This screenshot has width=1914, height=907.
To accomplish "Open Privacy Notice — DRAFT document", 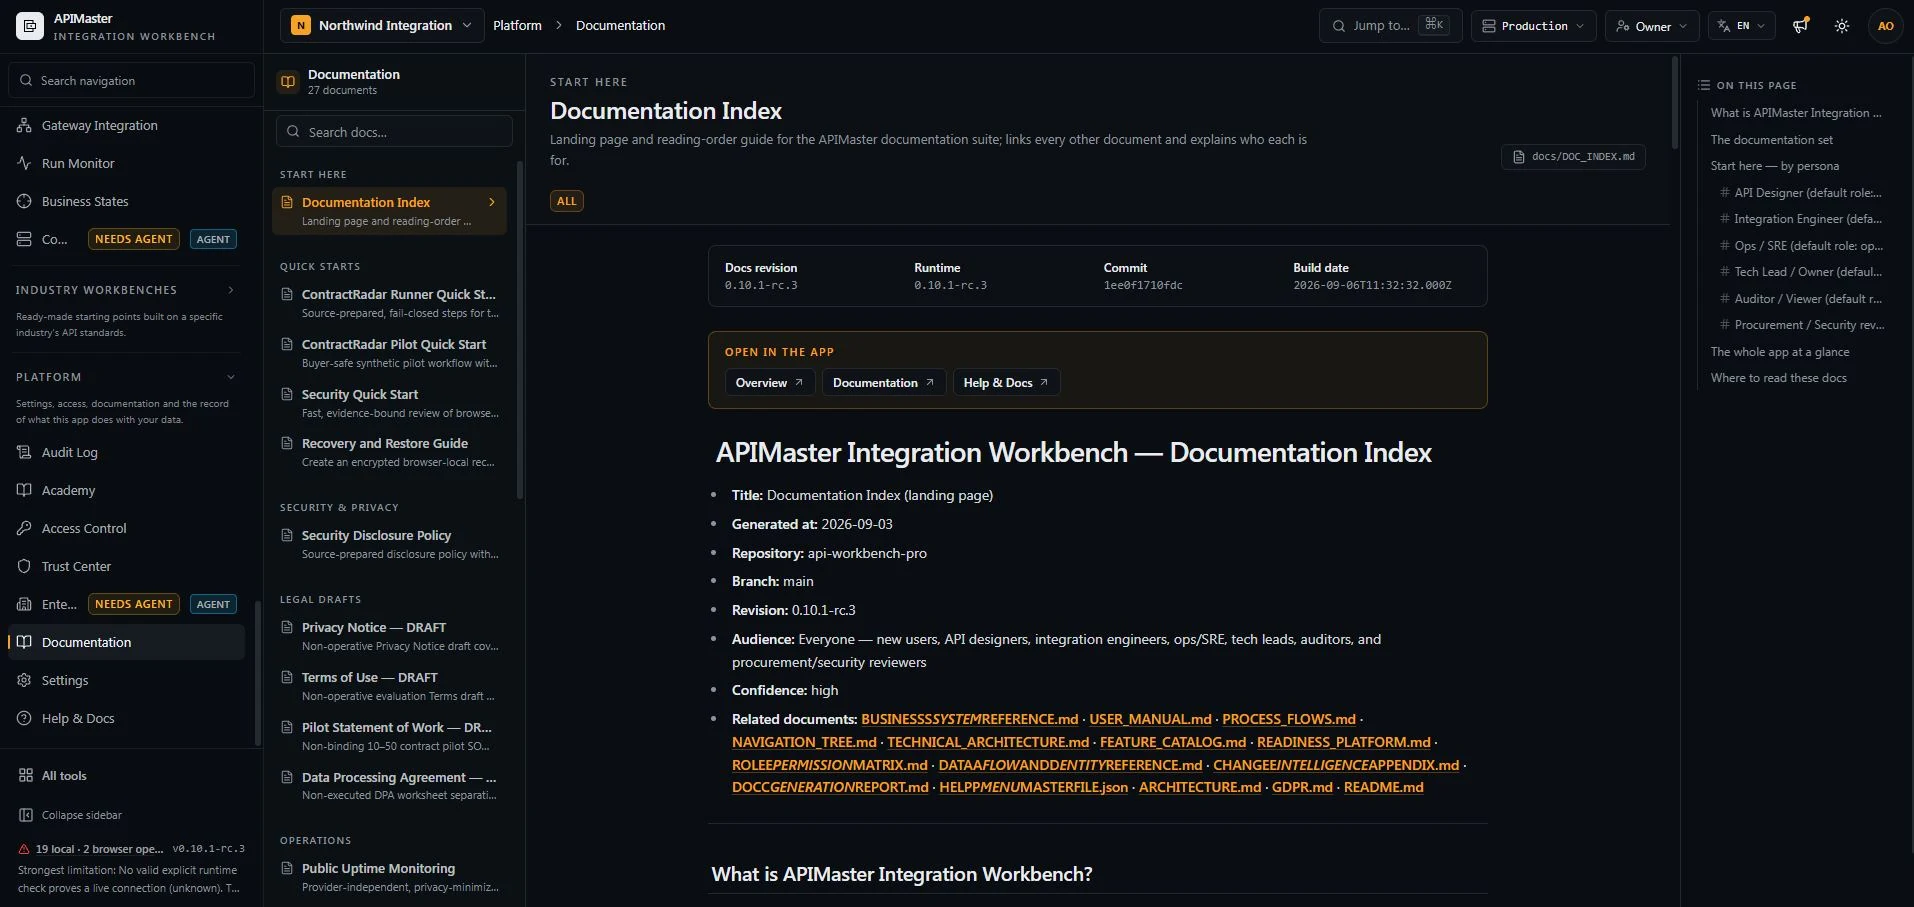I will click(390, 636).
